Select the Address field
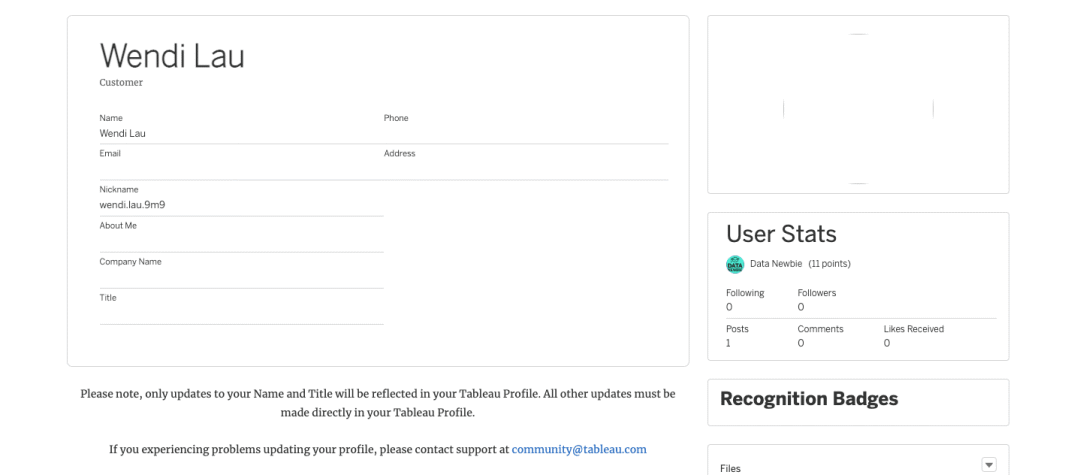1080x475 pixels. [526, 162]
